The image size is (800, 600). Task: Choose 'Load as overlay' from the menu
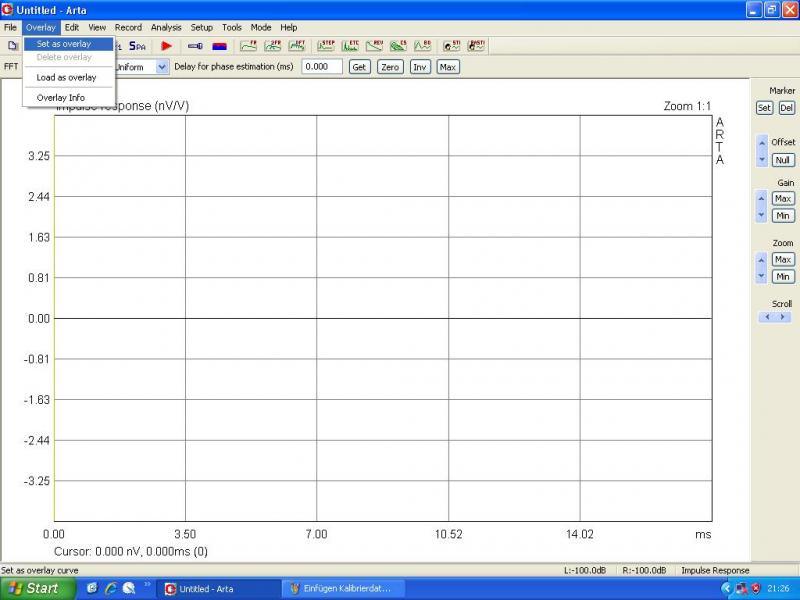tap(66, 77)
